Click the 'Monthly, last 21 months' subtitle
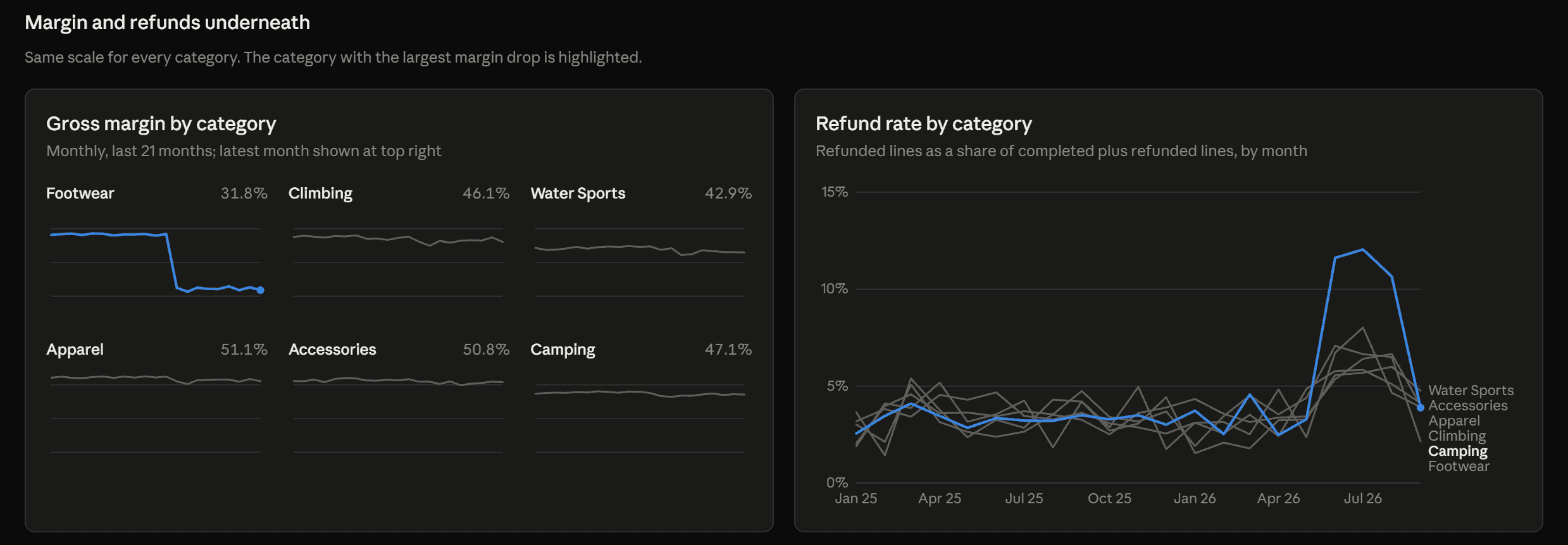Image resolution: width=1568 pixels, height=545 pixels. click(244, 151)
